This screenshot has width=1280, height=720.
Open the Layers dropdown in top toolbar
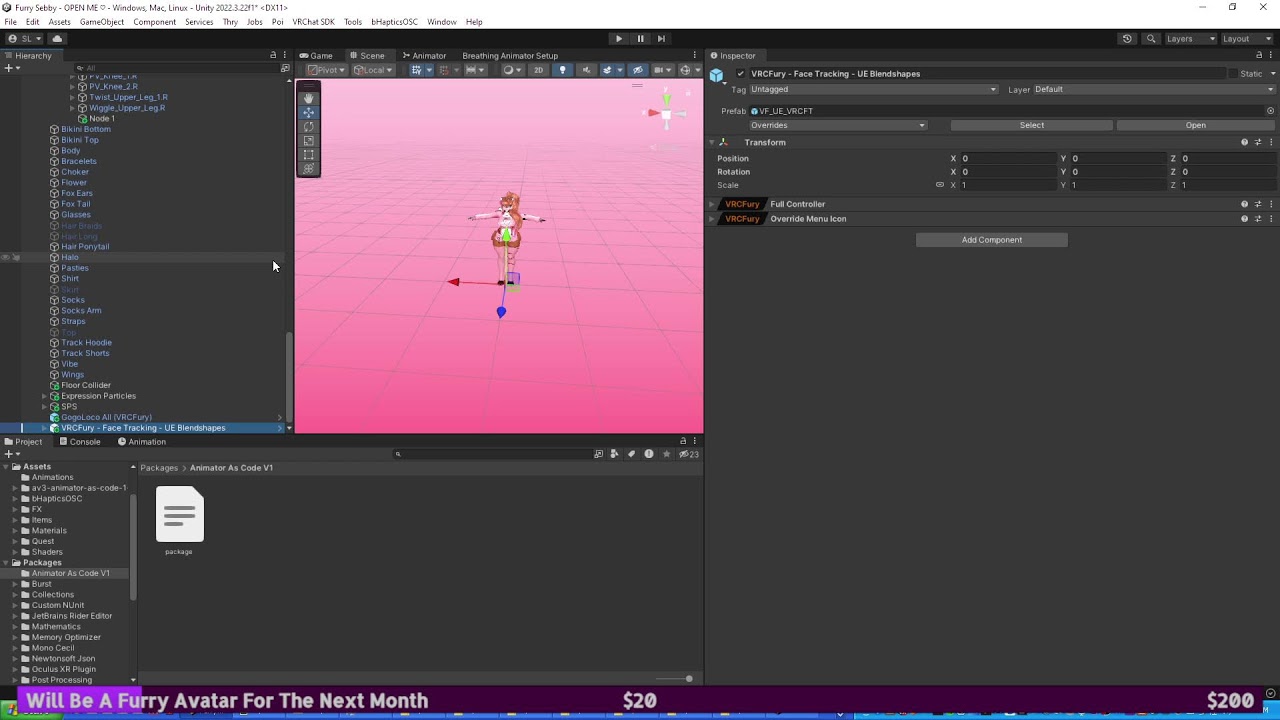(1191, 39)
